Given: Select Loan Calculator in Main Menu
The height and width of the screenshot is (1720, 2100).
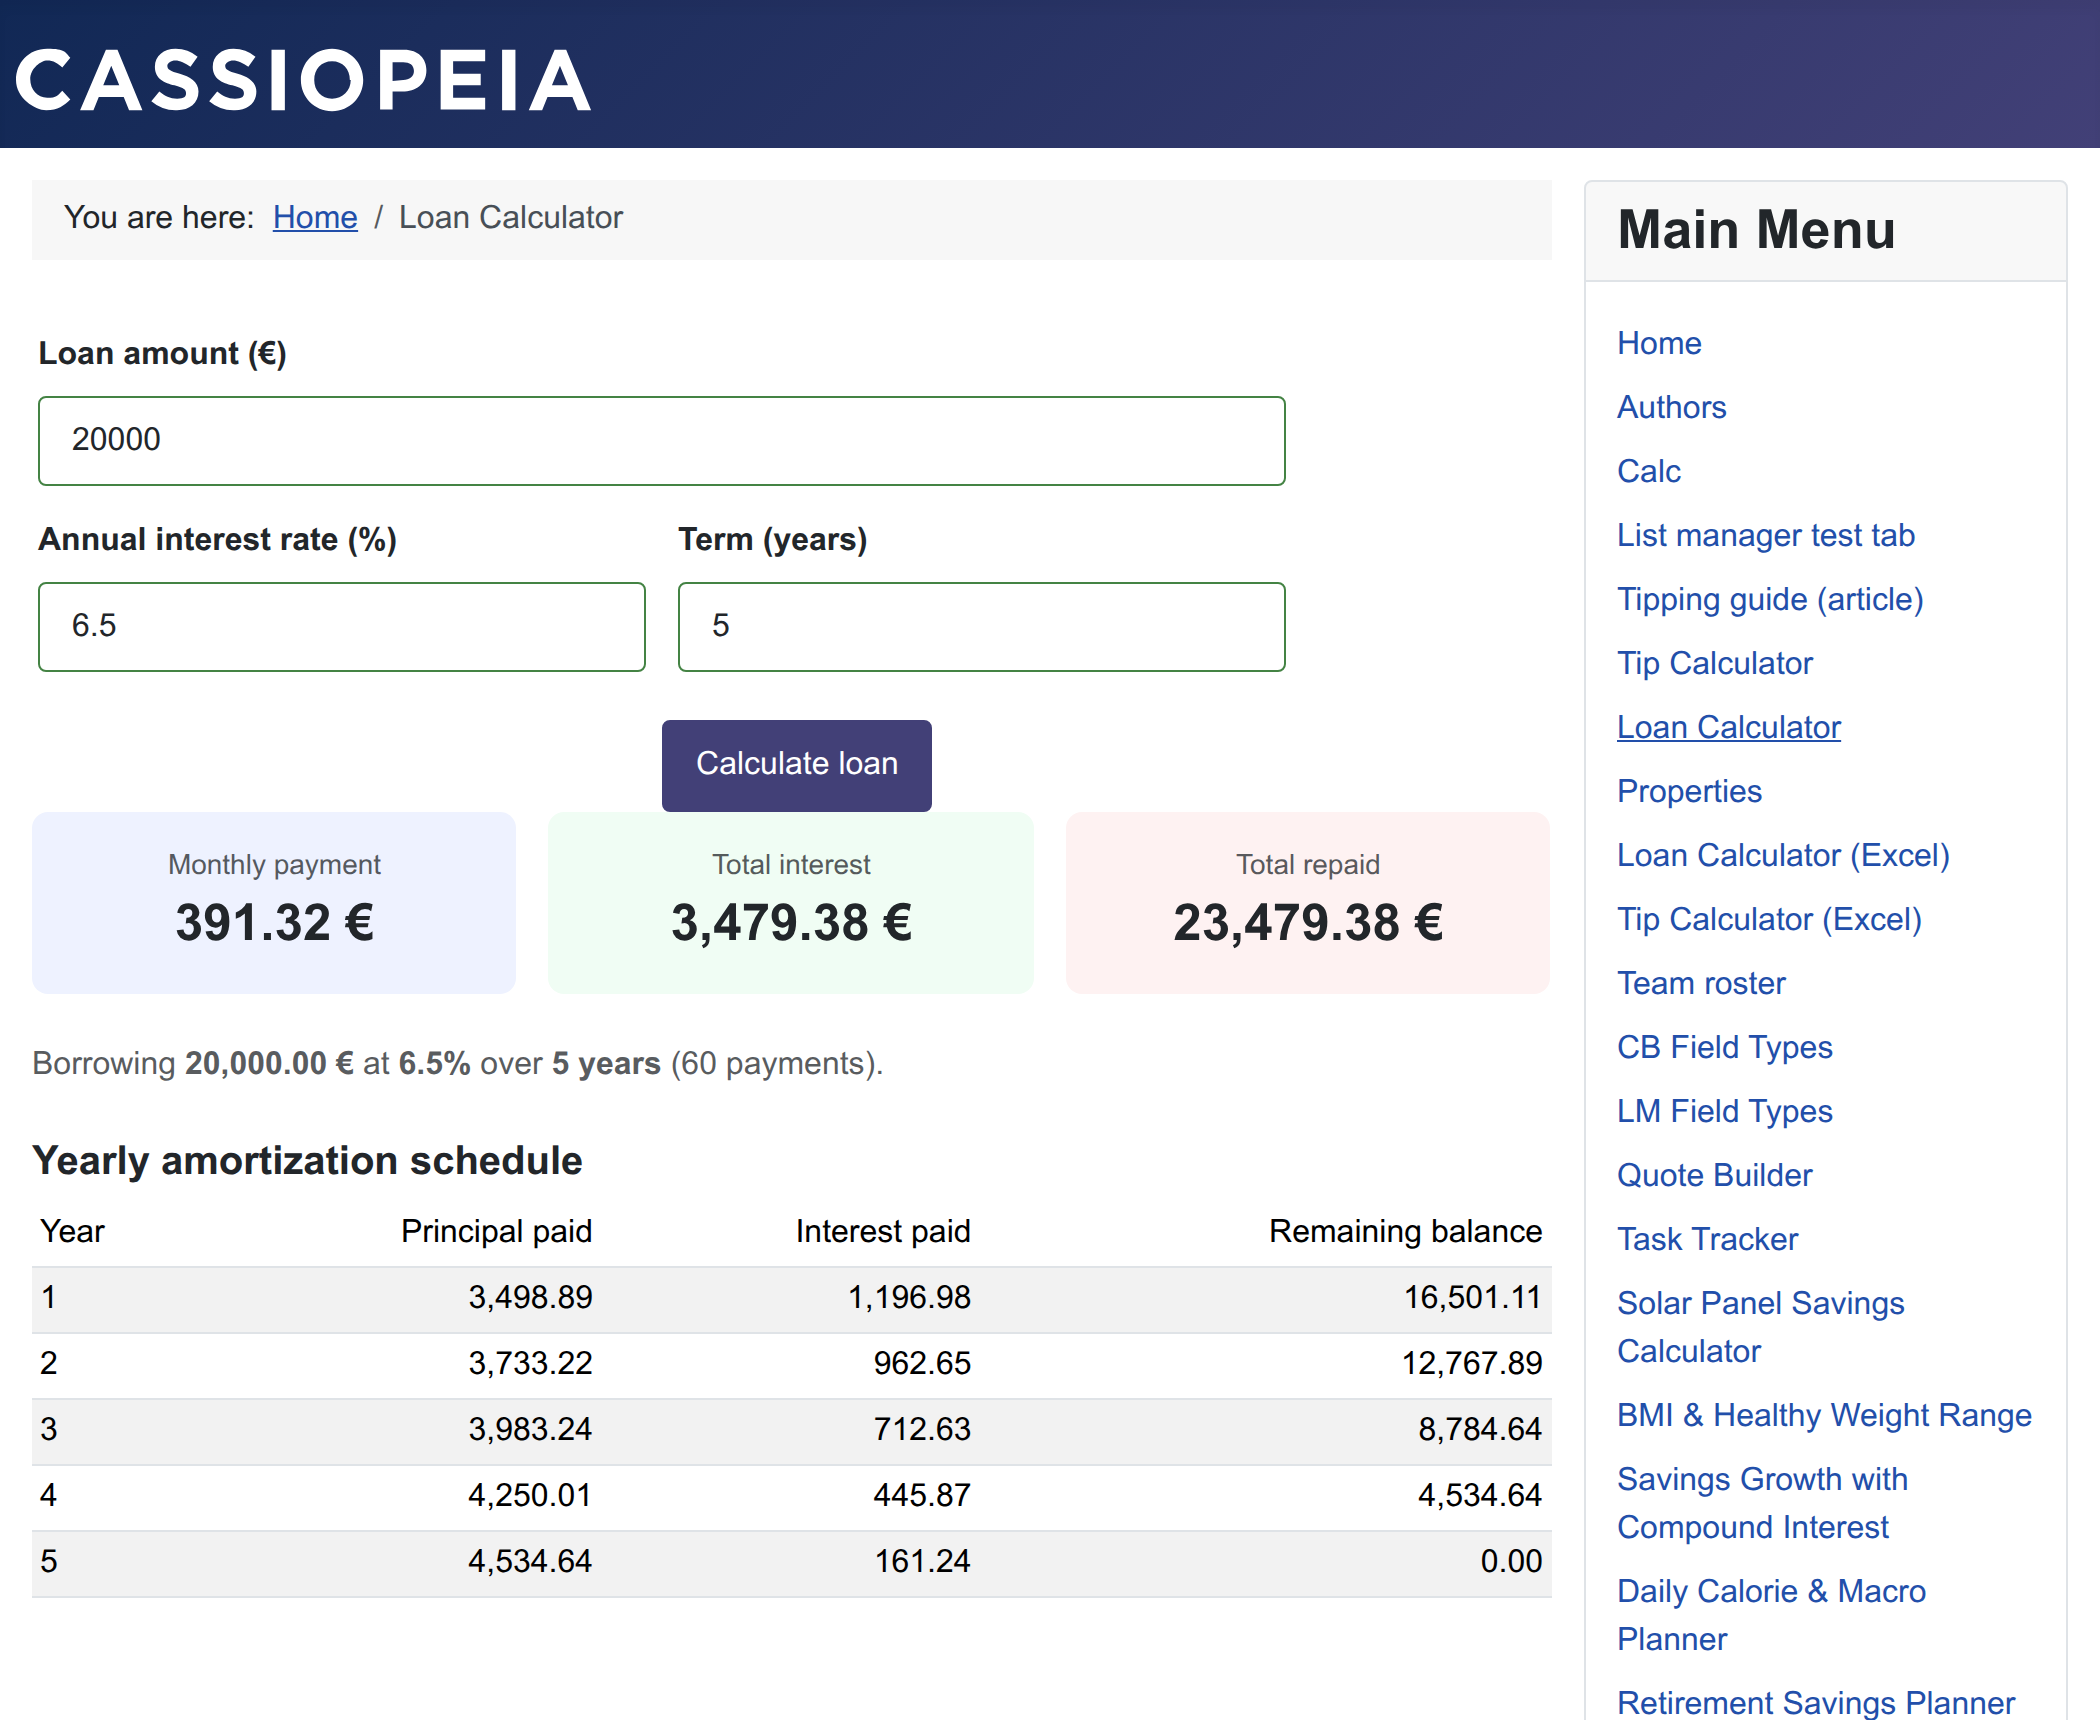Looking at the screenshot, I should point(1729,727).
